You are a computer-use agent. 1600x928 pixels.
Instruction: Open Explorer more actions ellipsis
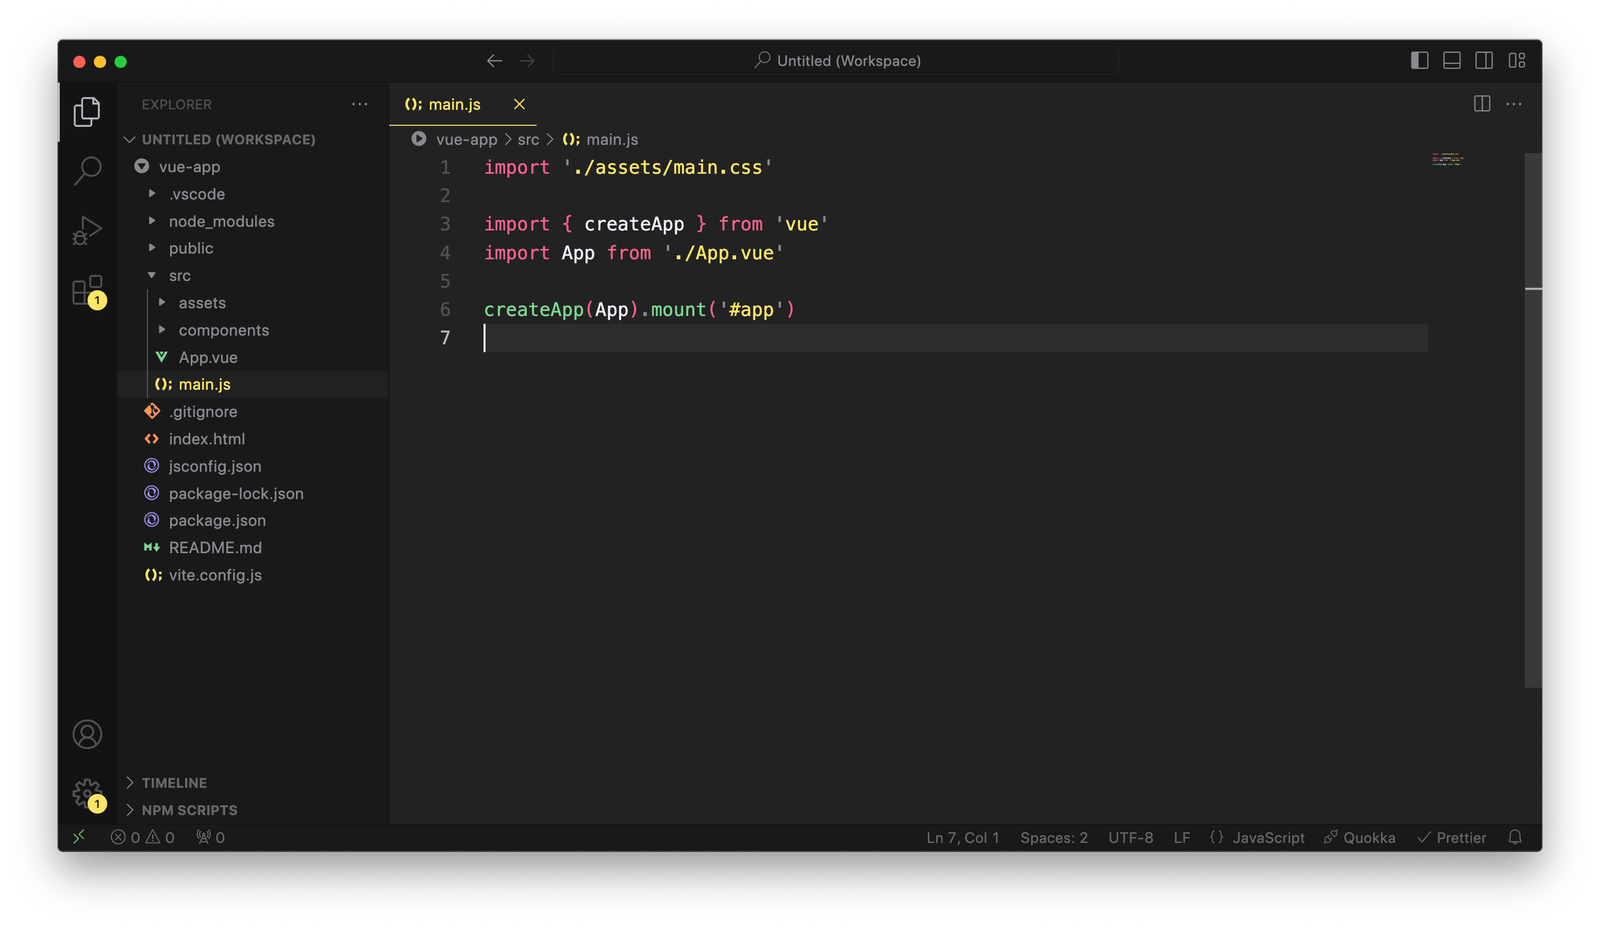(x=360, y=104)
